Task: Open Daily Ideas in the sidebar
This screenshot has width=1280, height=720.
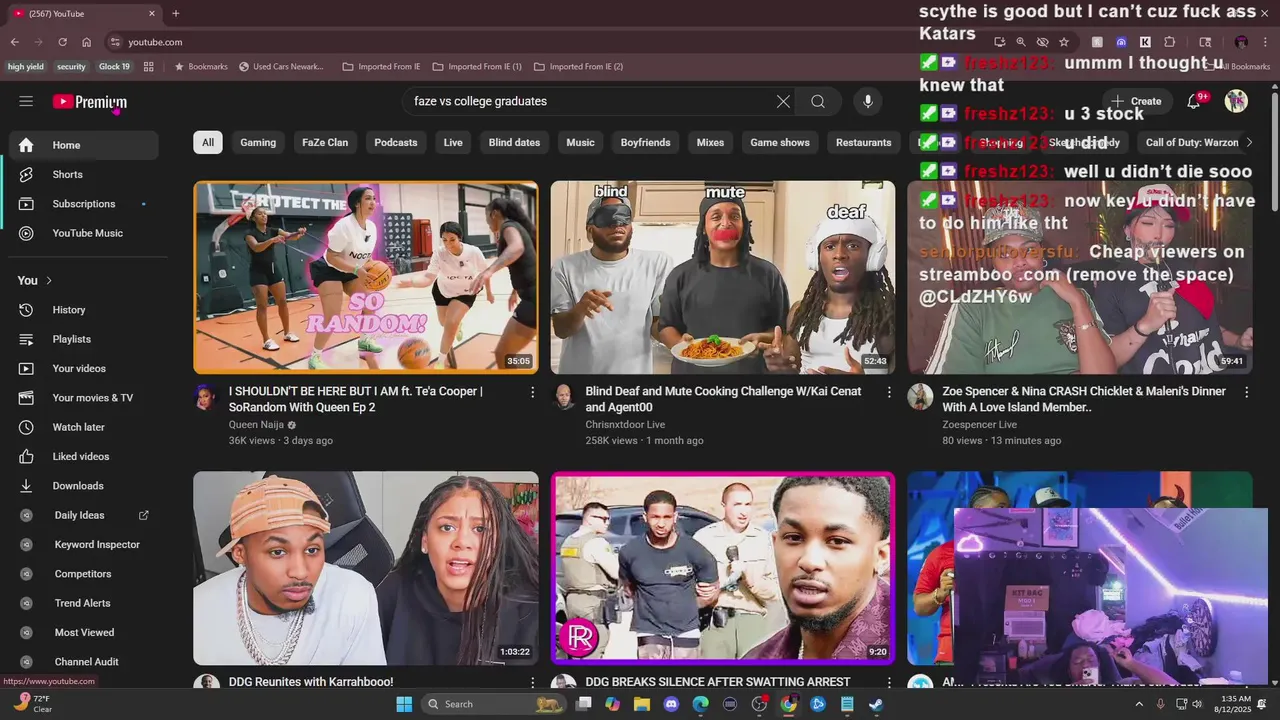Action: [x=85, y=515]
